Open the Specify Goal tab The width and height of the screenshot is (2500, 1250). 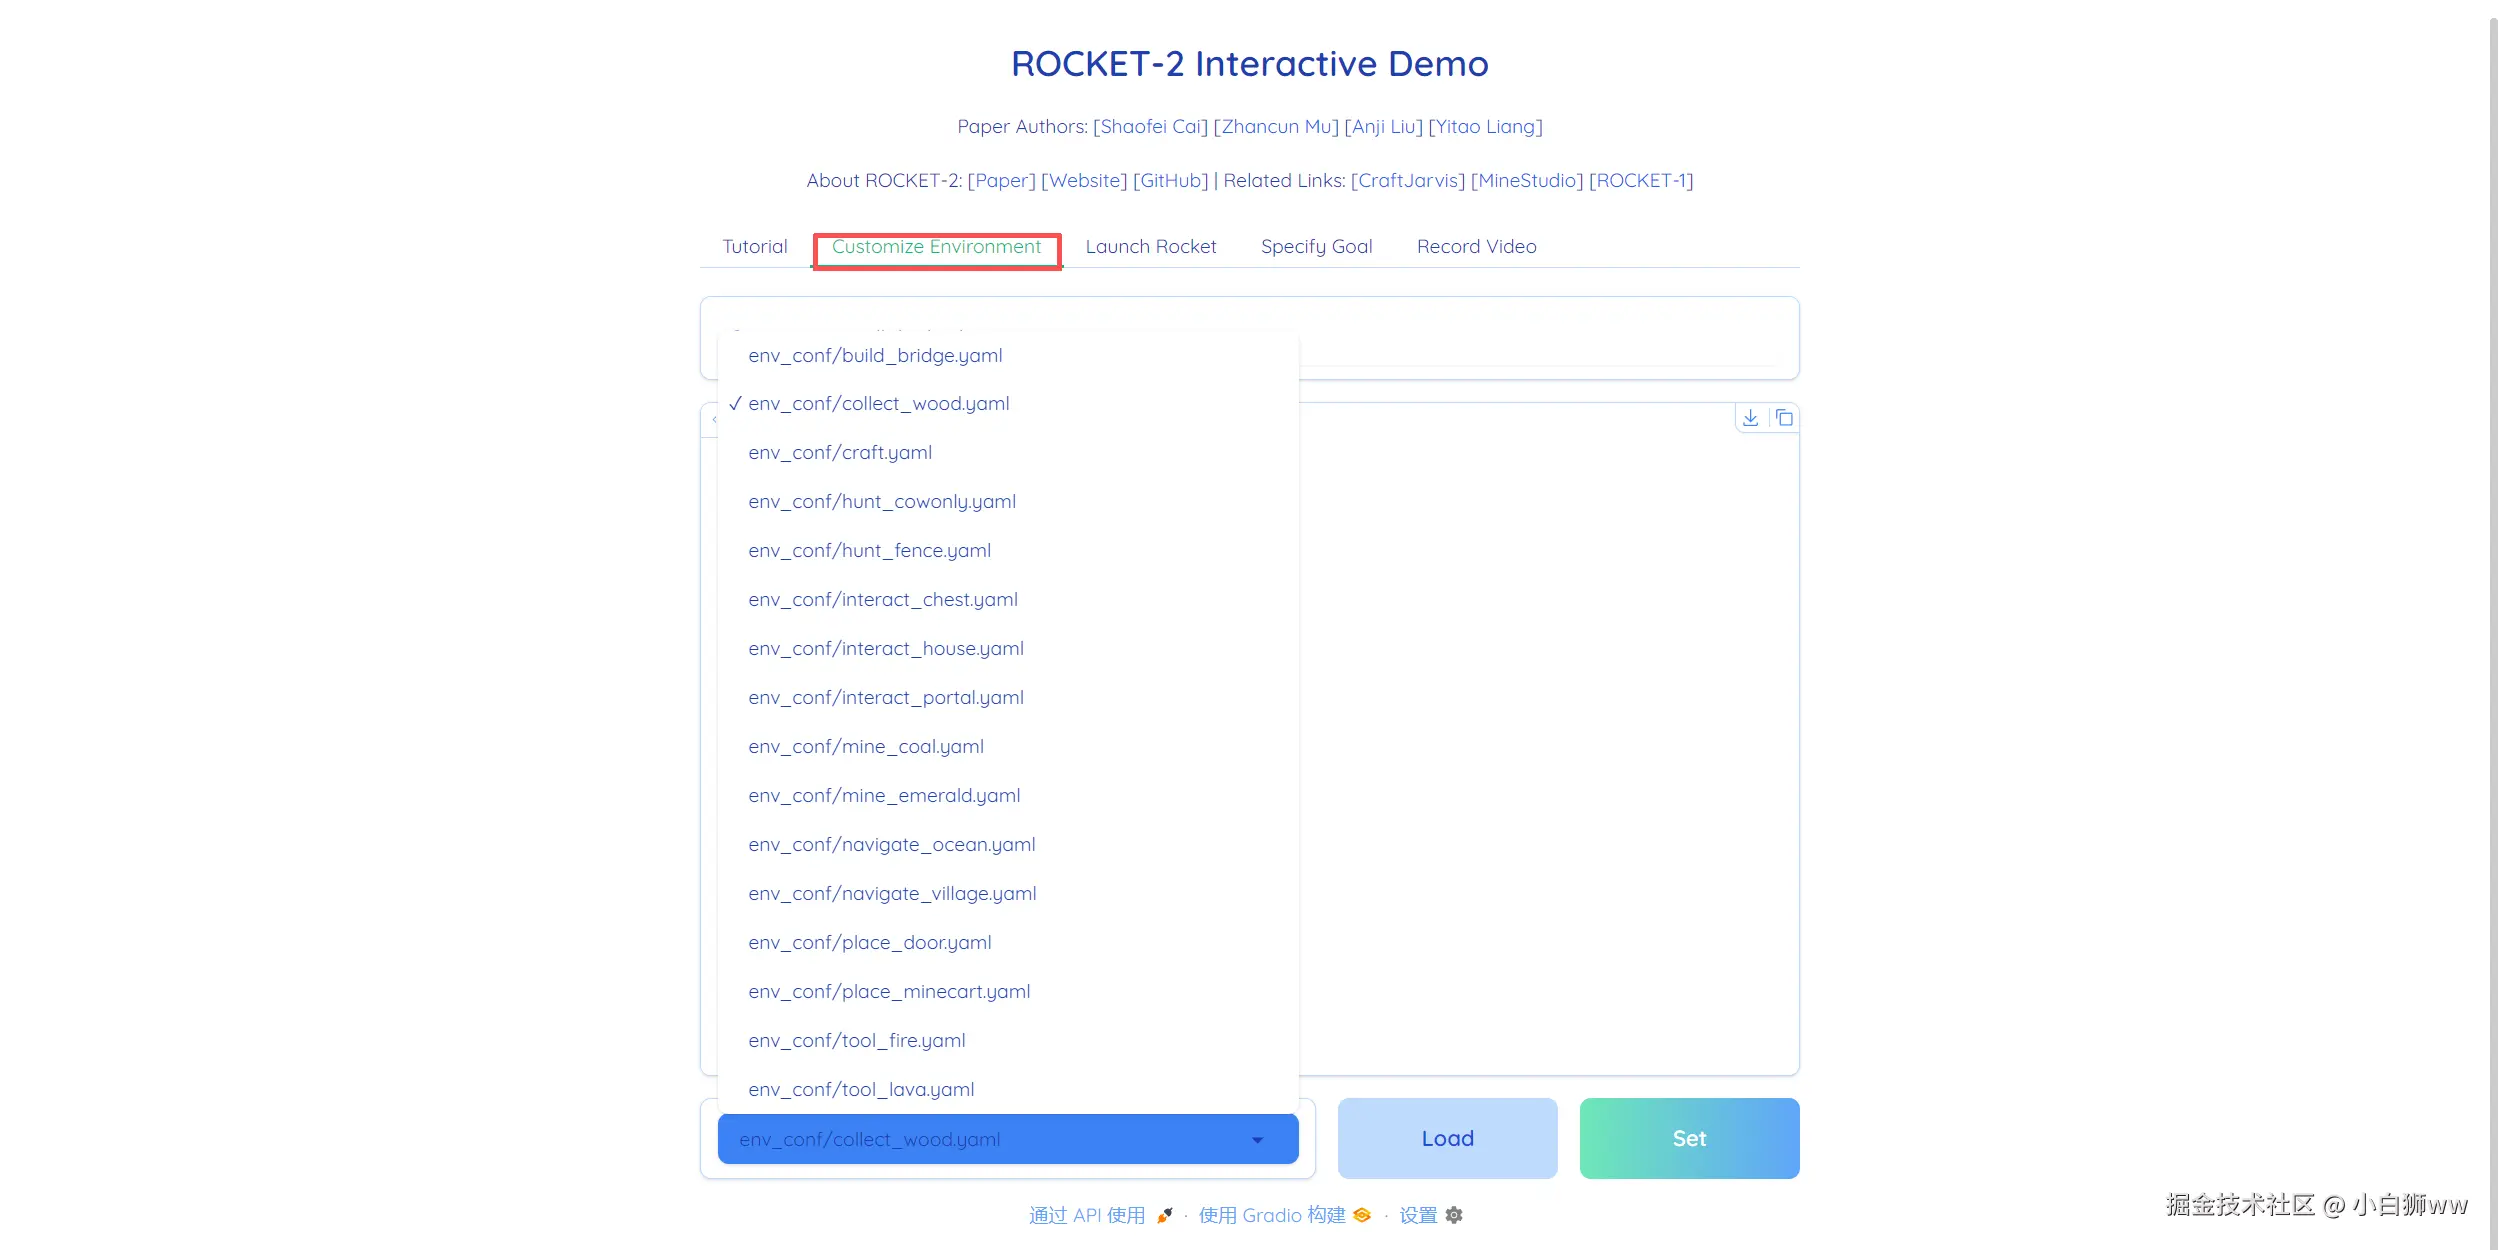click(x=1316, y=247)
